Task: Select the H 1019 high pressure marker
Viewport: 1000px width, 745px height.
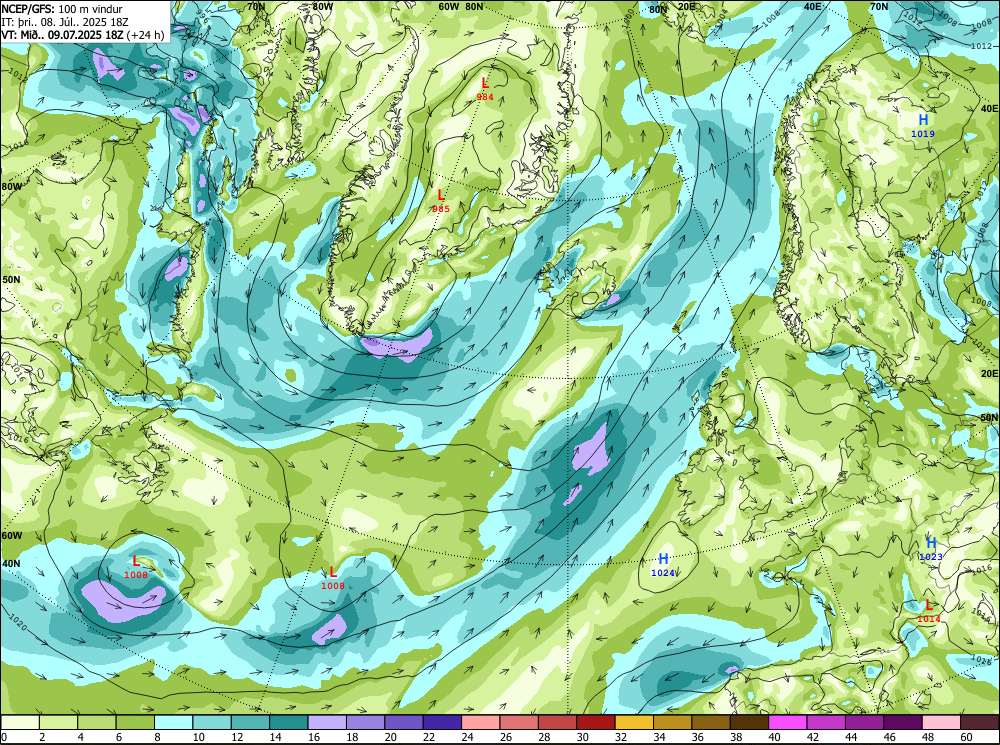Action: point(923,125)
